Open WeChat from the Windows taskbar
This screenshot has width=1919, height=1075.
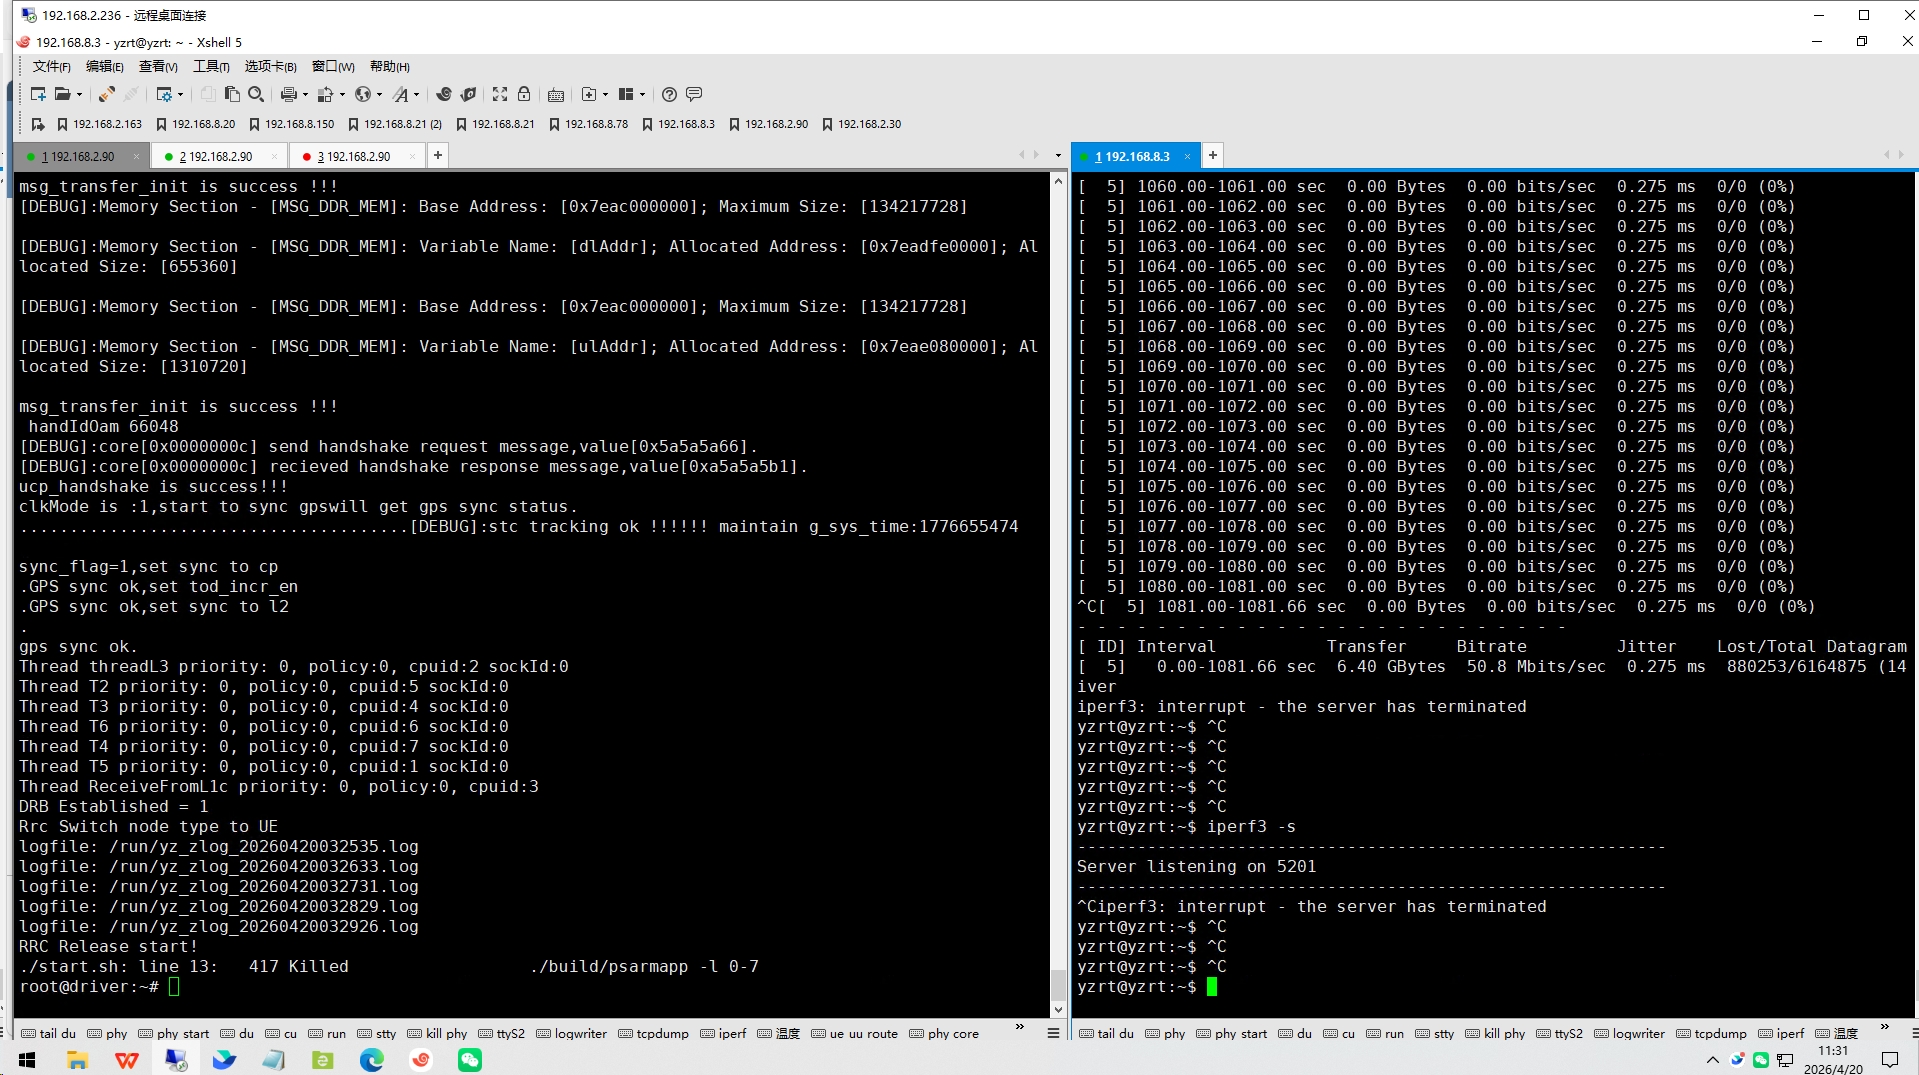[x=470, y=1059]
